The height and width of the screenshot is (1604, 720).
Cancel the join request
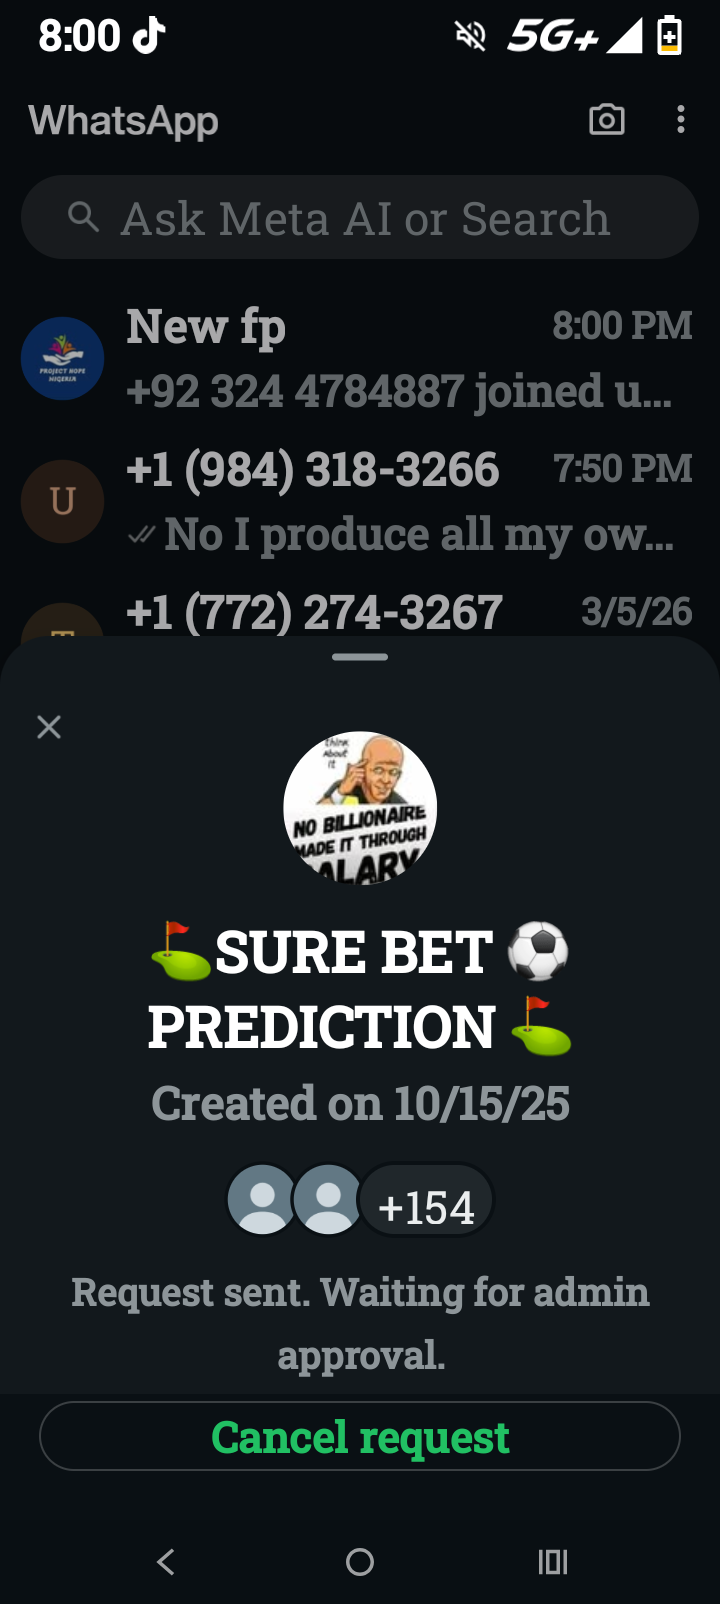(360, 1436)
